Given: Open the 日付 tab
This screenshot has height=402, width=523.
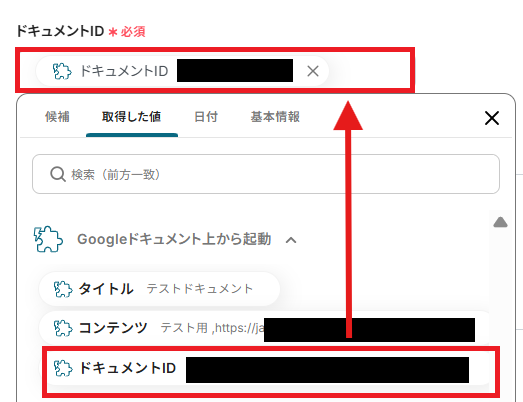Looking at the screenshot, I should [x=206, y=117].
